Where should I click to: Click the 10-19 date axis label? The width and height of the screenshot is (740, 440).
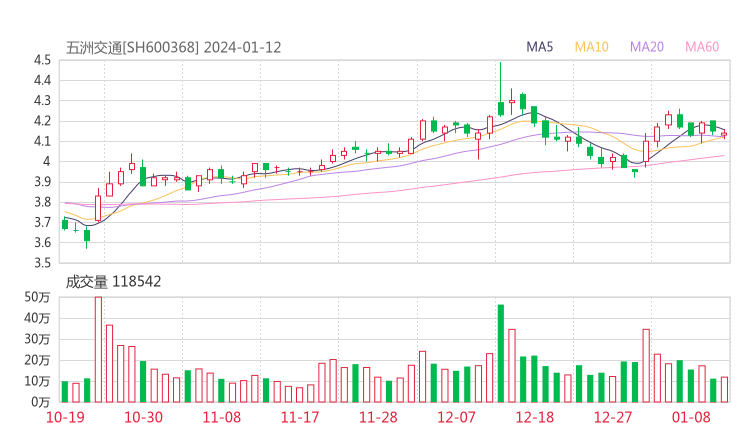click(65, 417)
